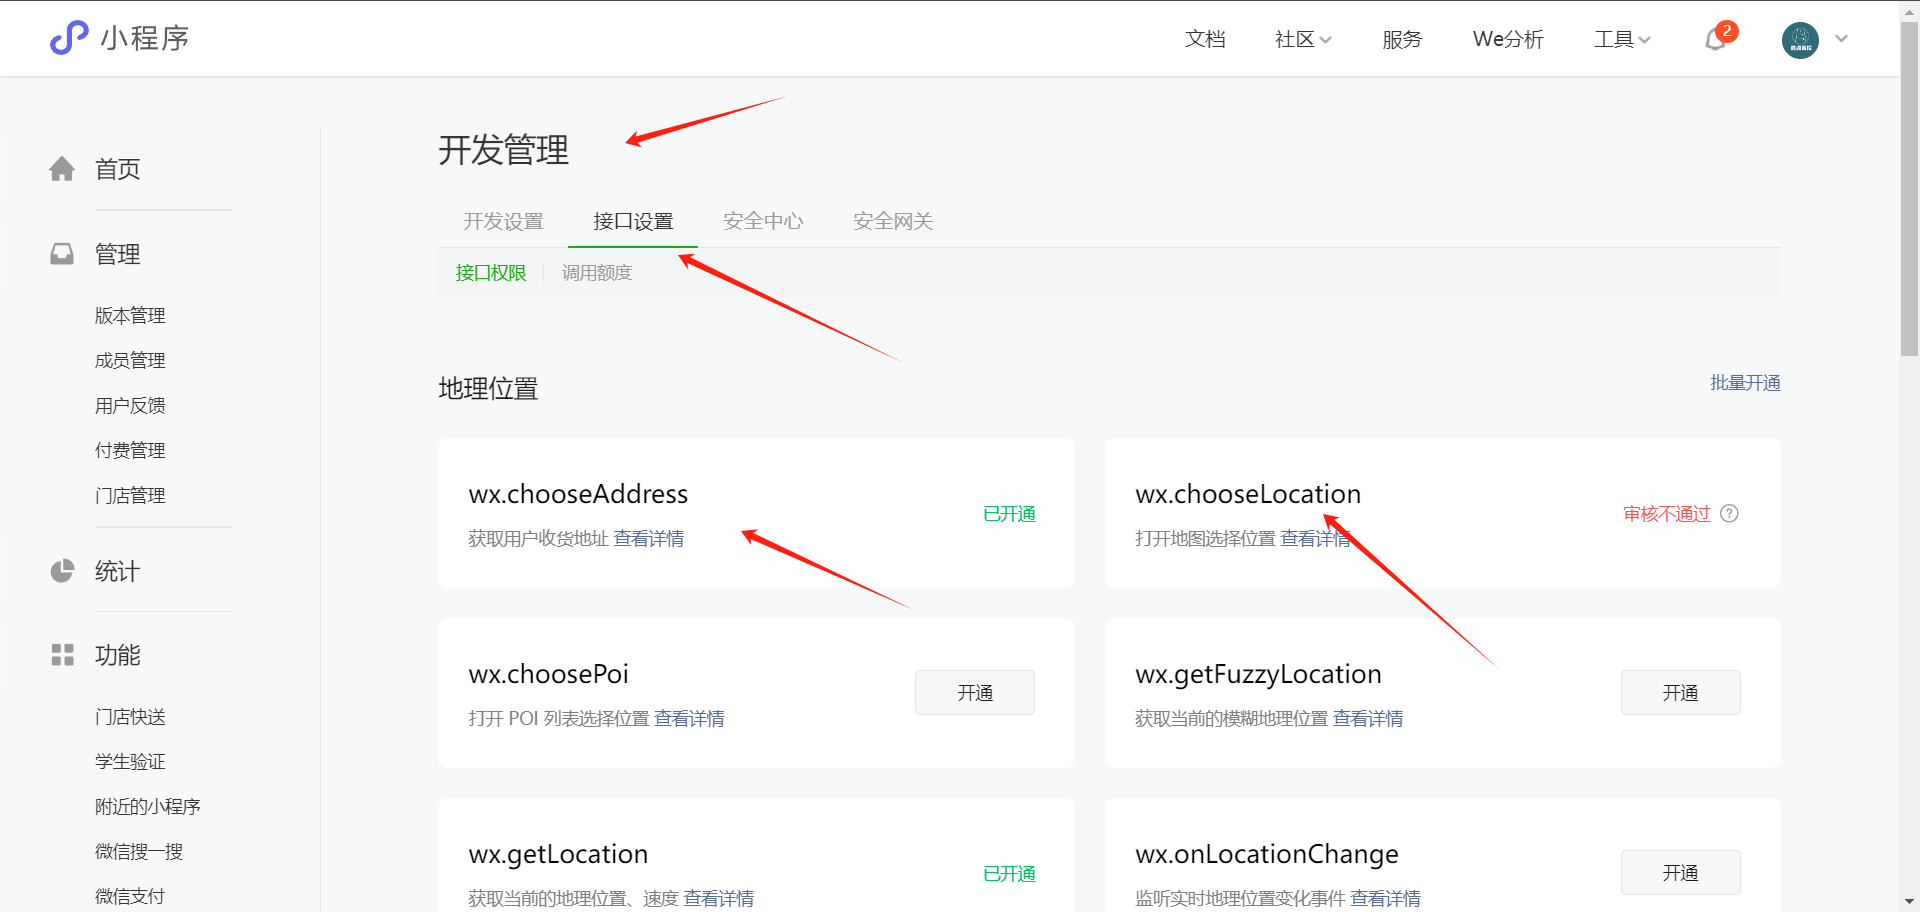Viewport: 1920px width, 912px height.
Task: Open 查看详情 link under wx.chooseAddress
Action: (x=649, y=539)
